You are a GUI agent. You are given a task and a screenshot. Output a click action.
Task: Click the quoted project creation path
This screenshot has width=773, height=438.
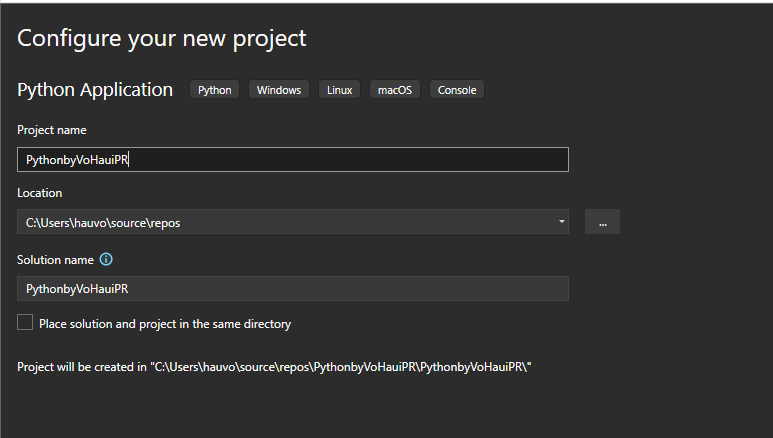pos(340,367)
